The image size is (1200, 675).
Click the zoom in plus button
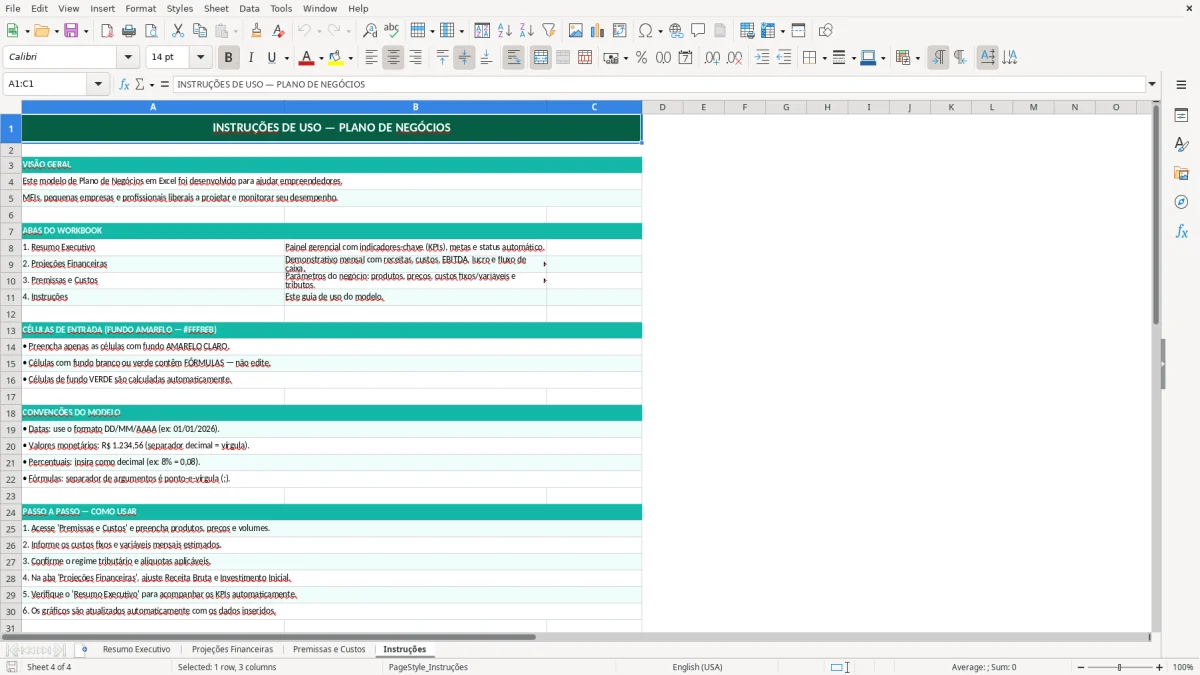tap(1160, 667)
